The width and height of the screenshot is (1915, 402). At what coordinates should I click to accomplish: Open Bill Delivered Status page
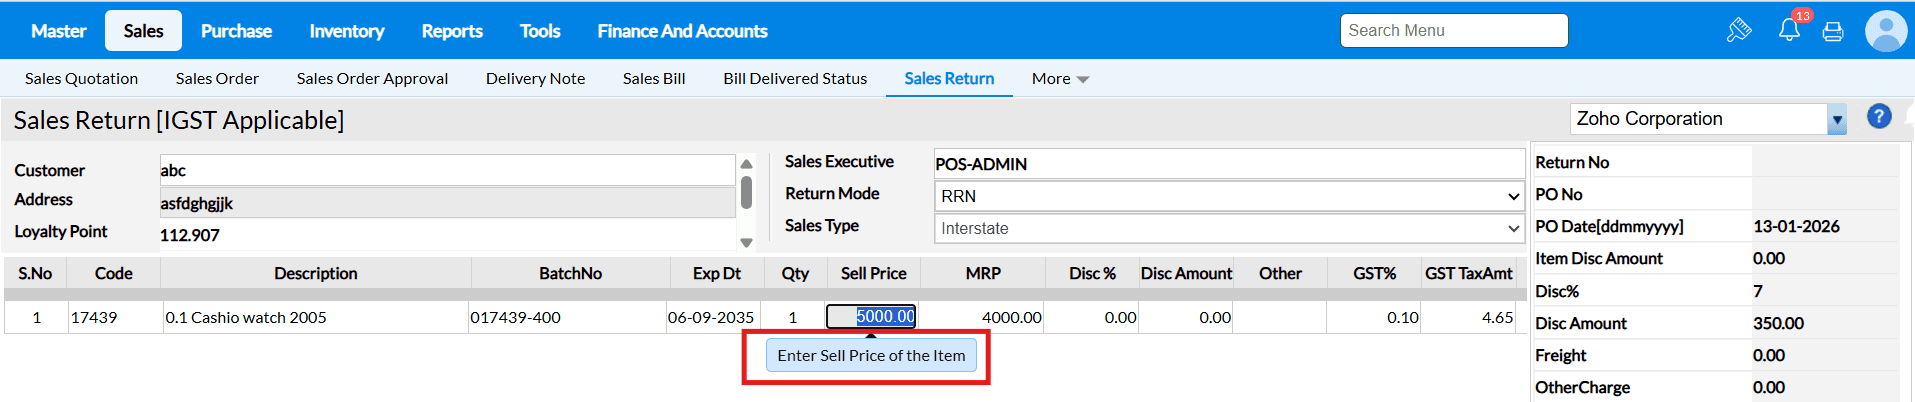(795, 78)
